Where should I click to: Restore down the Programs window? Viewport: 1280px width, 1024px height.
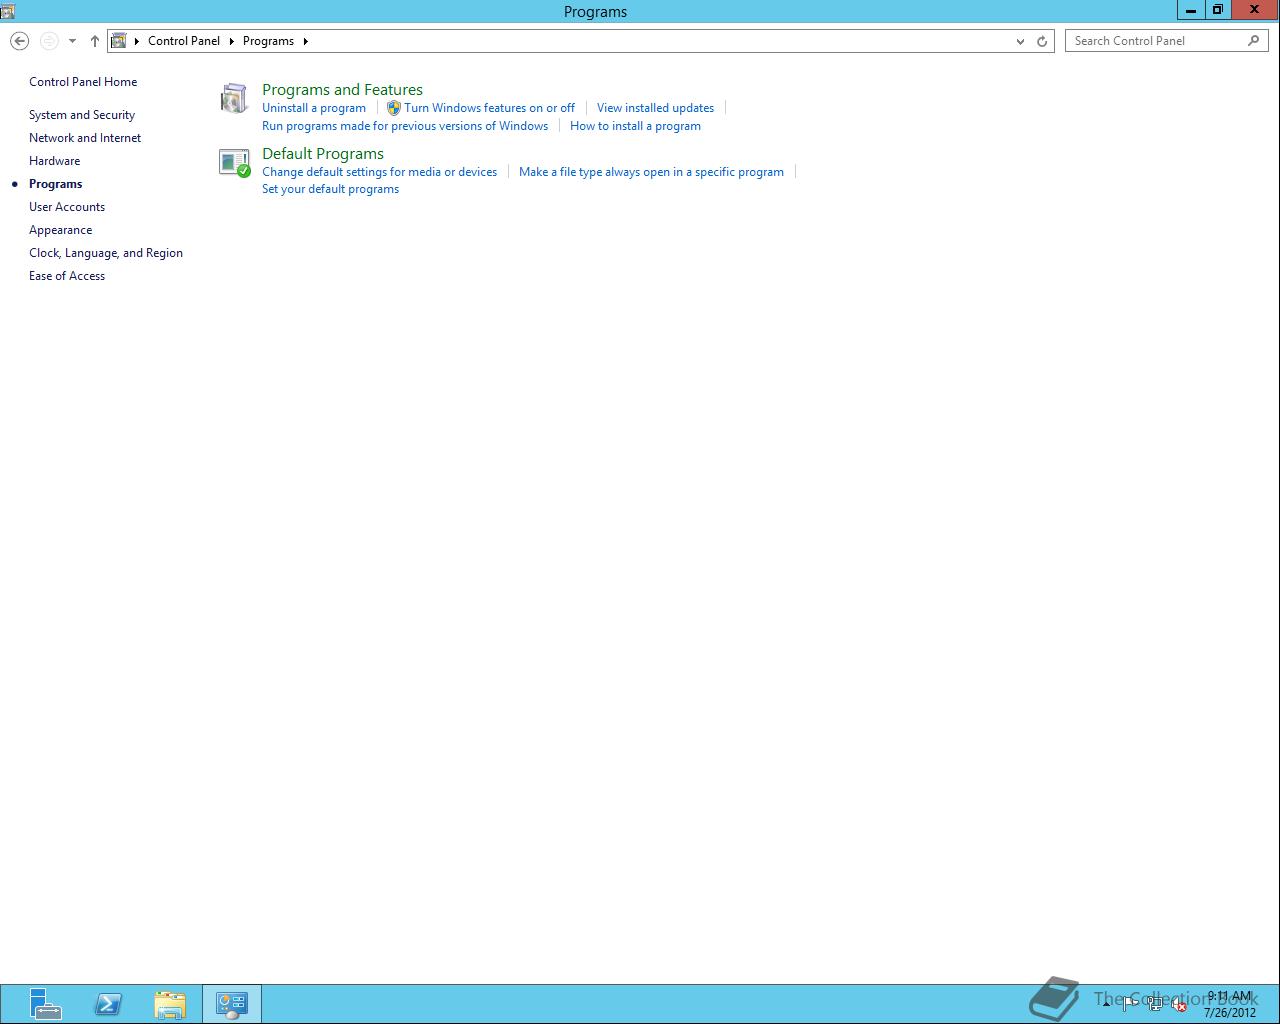point(1217,10)
